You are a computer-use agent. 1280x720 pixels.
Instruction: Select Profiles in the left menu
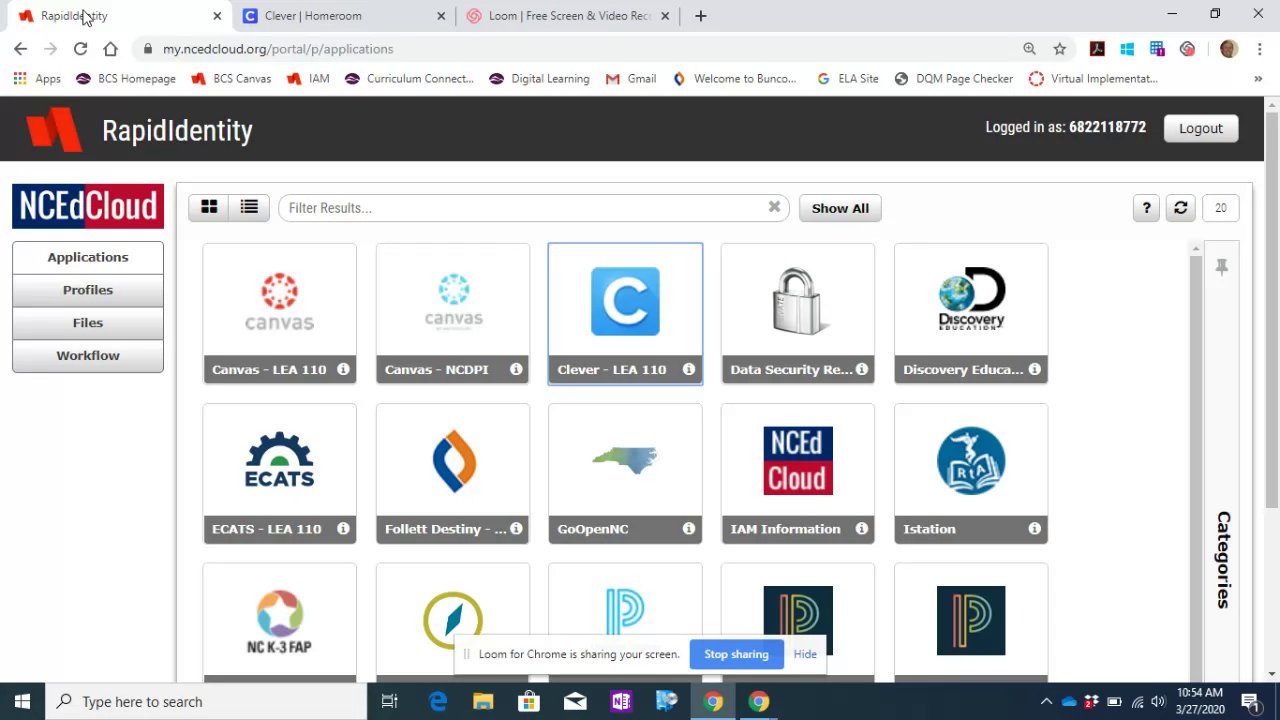coord(88,290)
